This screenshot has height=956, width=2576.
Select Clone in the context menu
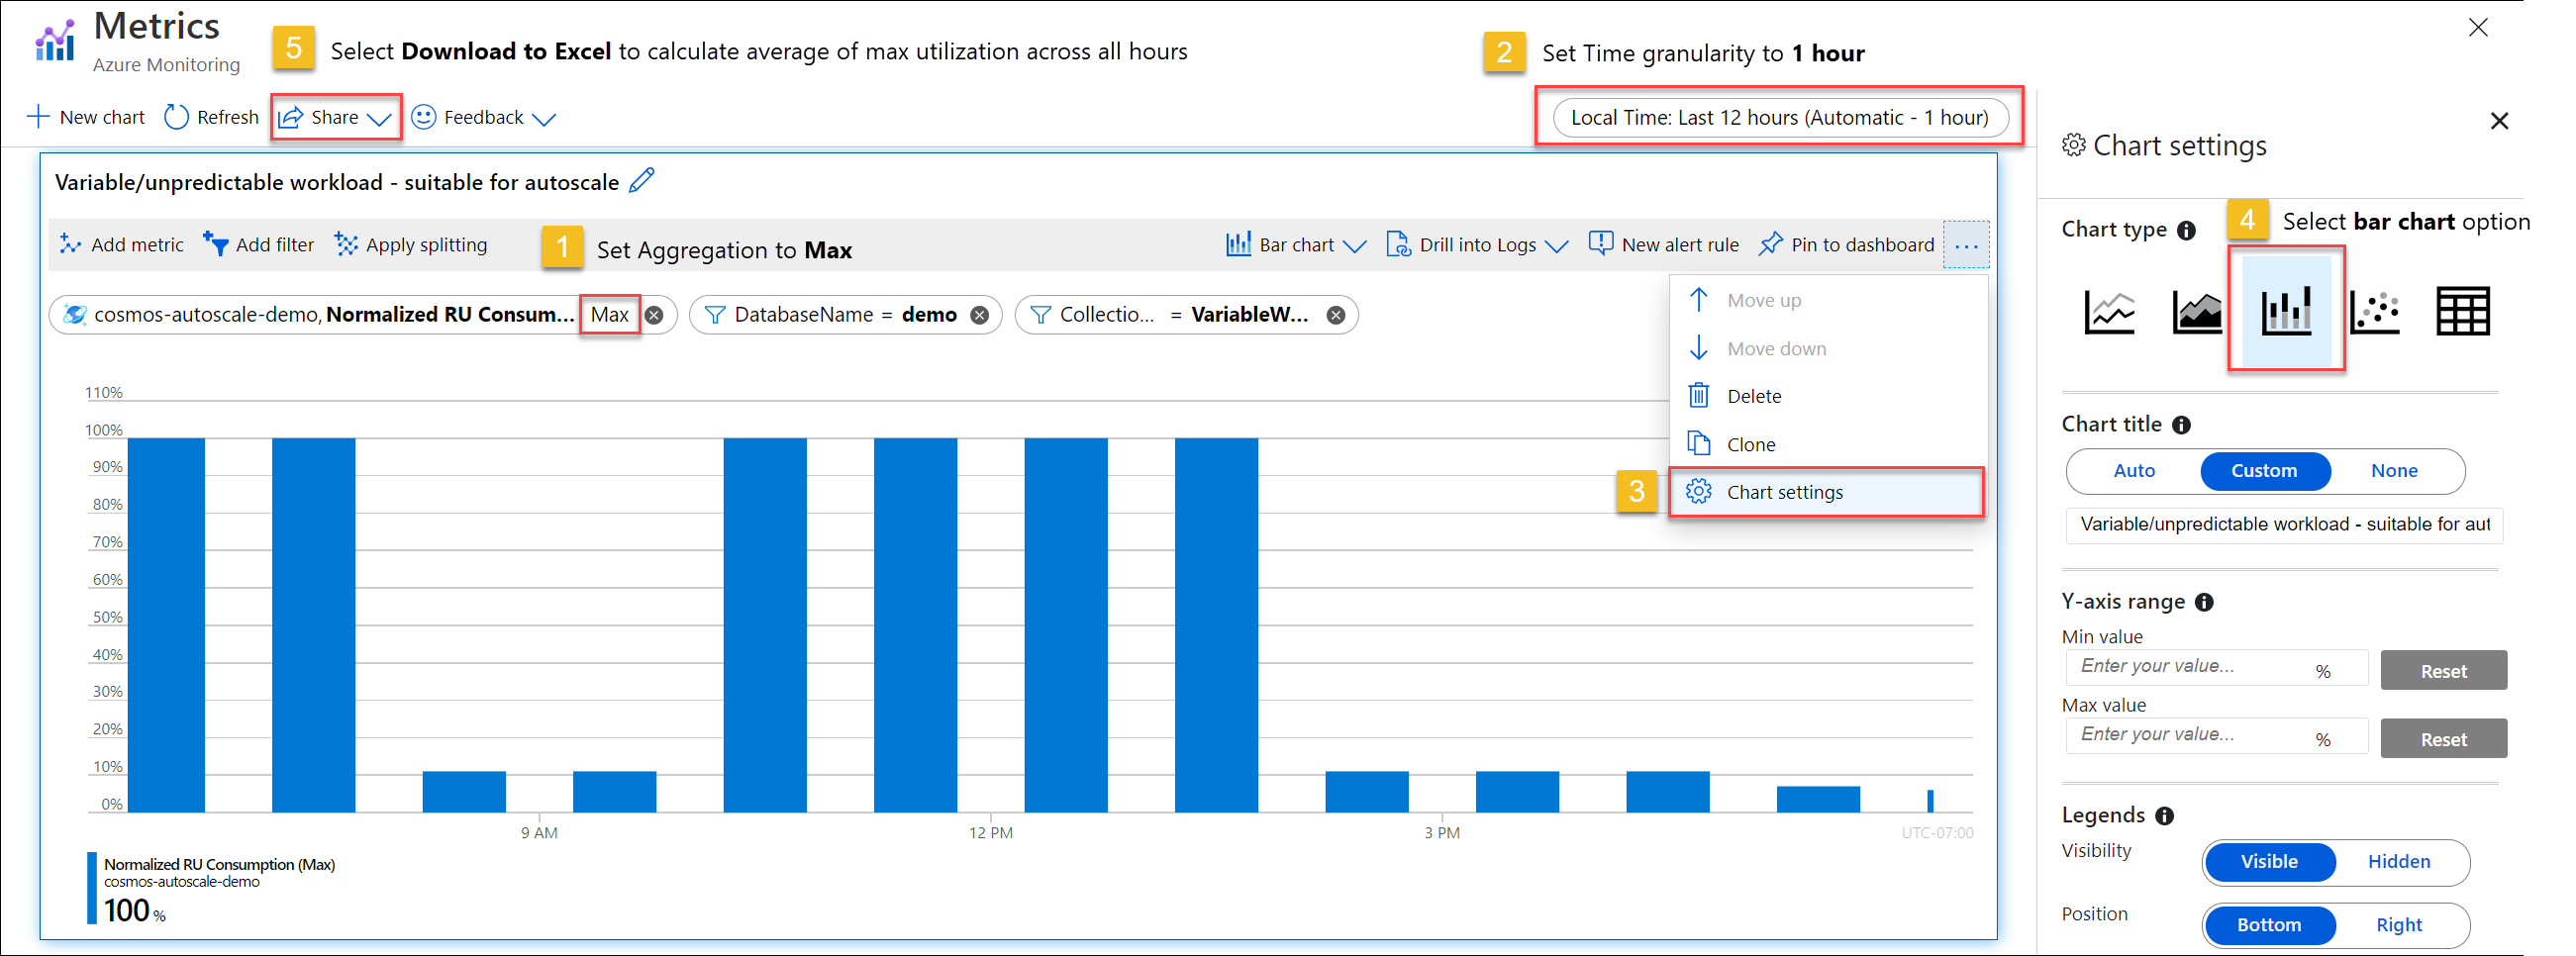point(1751,444)
